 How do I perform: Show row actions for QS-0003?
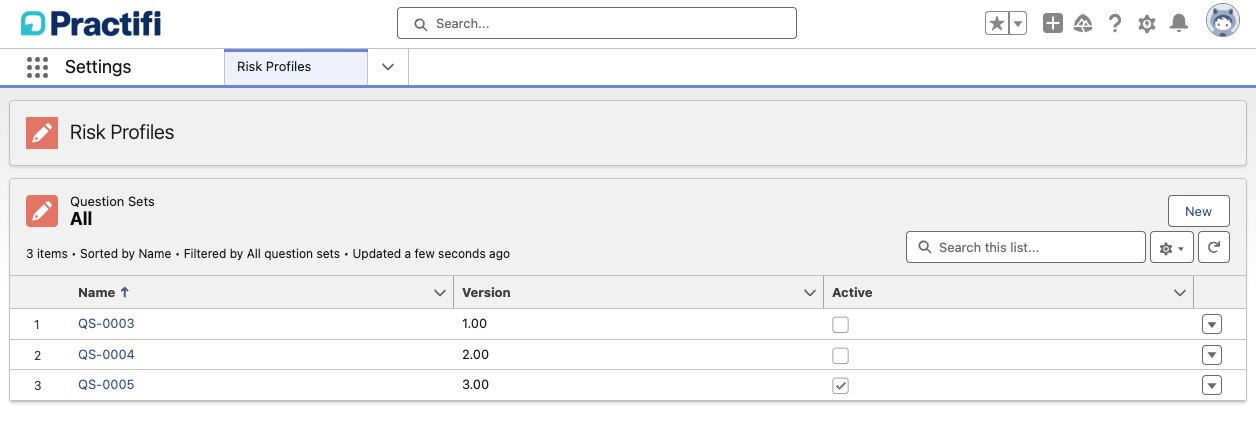point(1212,324)
